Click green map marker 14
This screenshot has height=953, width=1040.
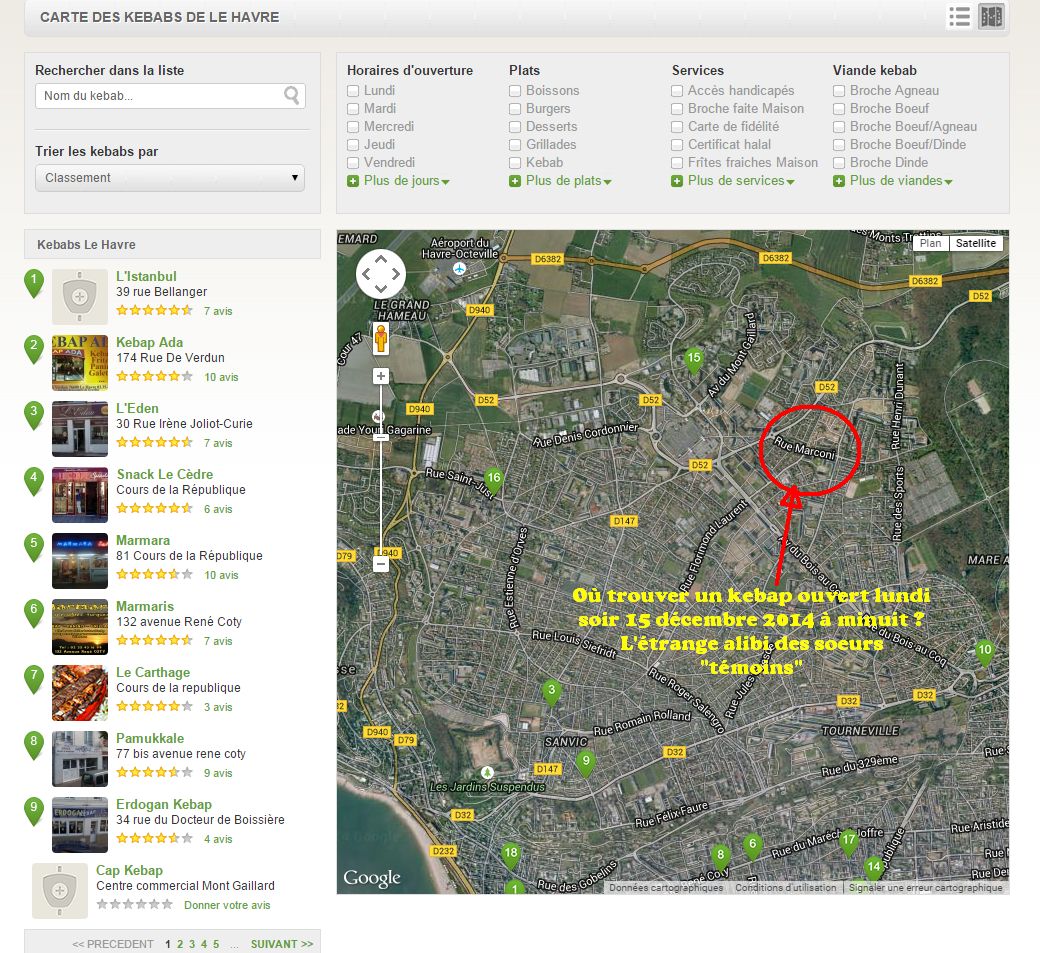pos(874,869)
